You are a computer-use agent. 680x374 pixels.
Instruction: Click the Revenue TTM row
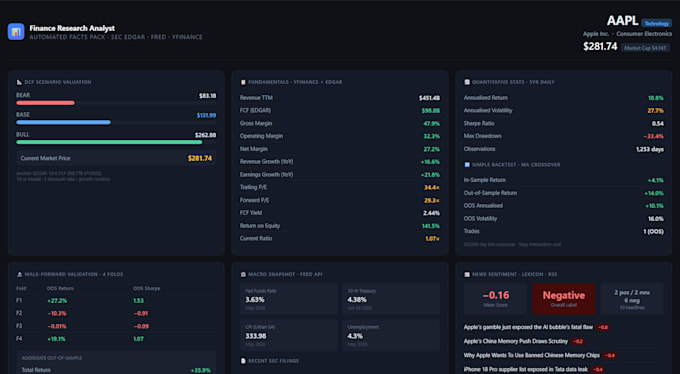click(340, 98)
